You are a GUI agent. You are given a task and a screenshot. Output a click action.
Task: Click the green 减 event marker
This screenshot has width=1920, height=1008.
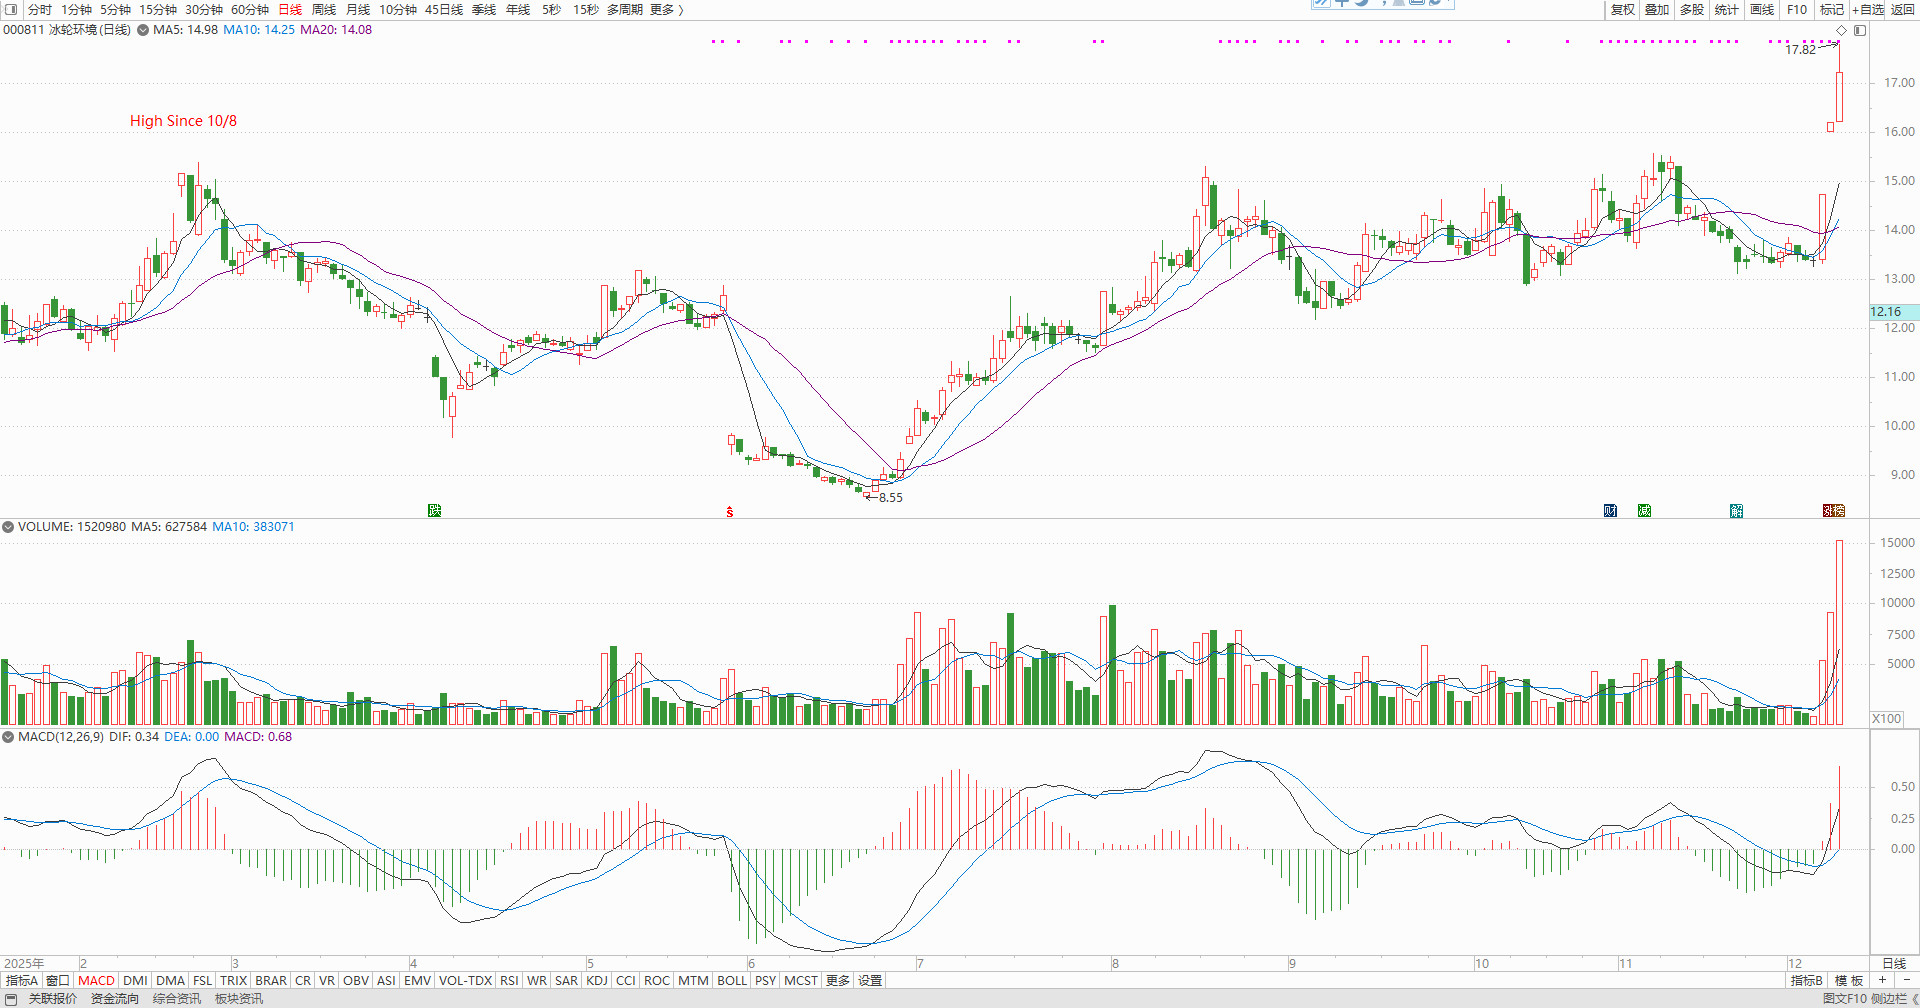point(1644,511)
